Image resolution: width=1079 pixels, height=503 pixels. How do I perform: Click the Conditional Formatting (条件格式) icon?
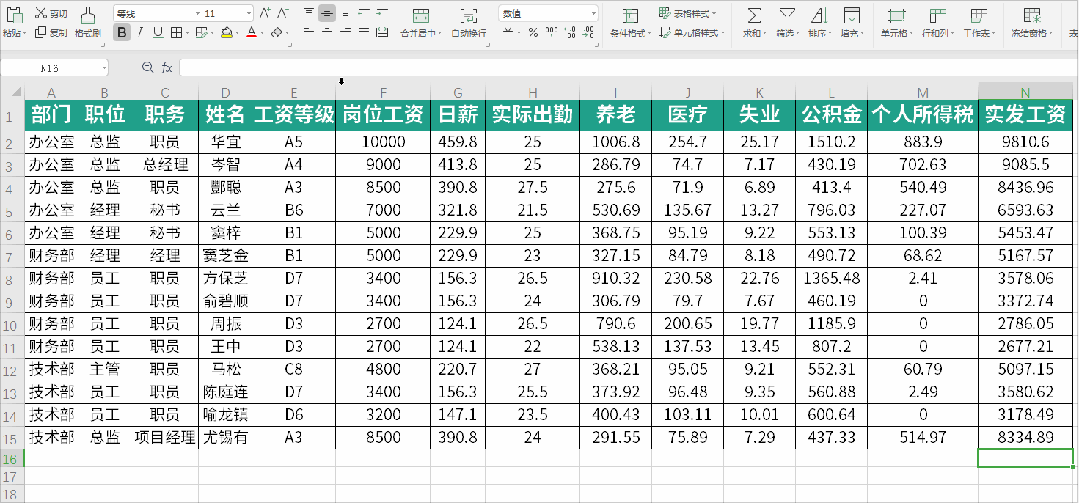click(x=630, y=16)
